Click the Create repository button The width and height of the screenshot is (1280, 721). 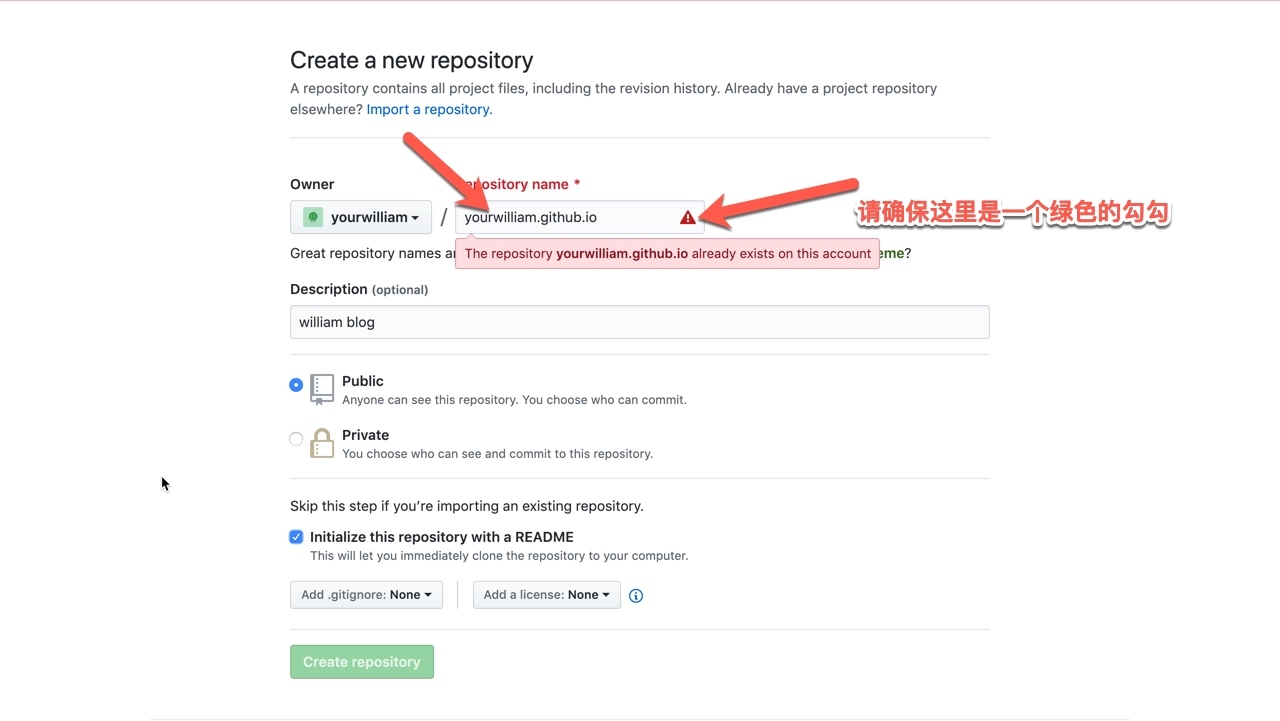(362, 662)
